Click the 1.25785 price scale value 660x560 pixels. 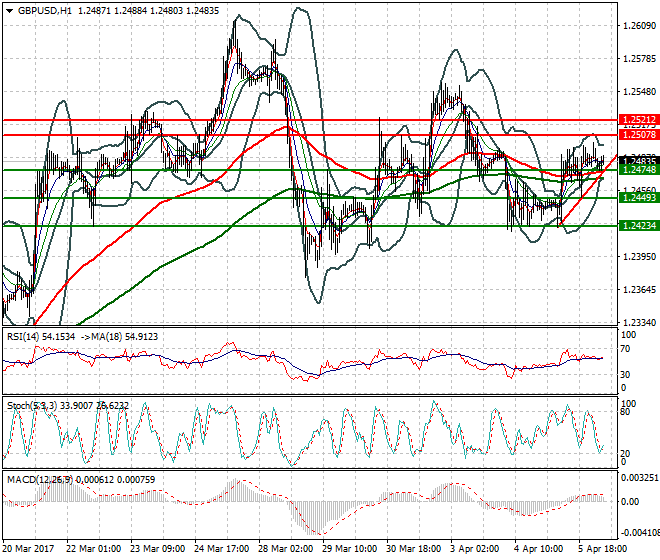(639, 59)
